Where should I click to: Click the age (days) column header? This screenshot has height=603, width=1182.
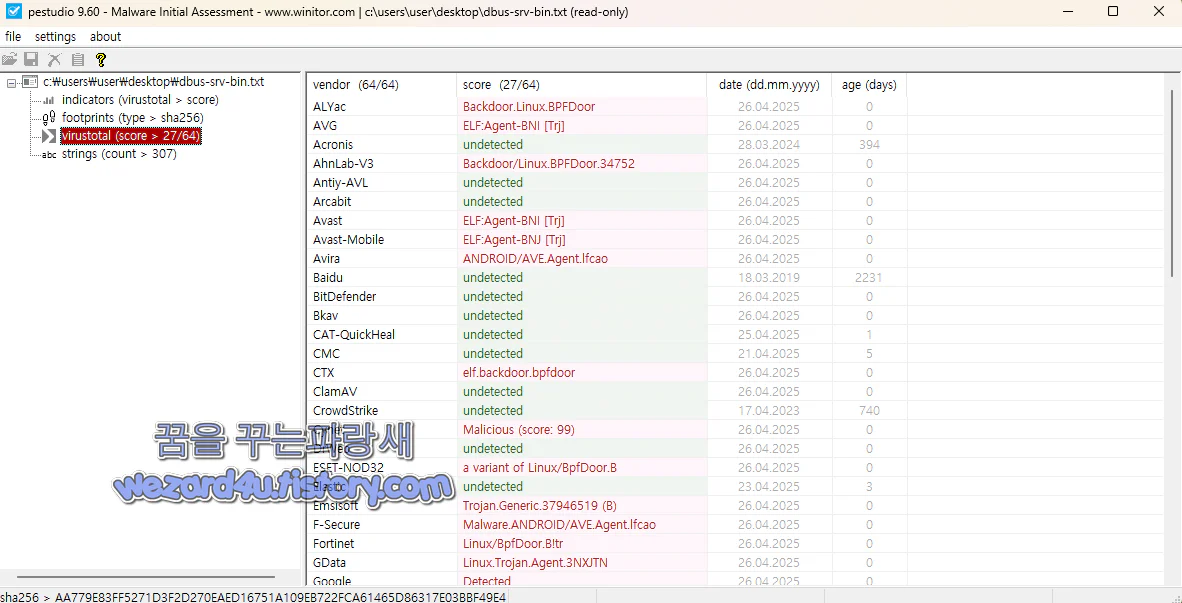868,84
